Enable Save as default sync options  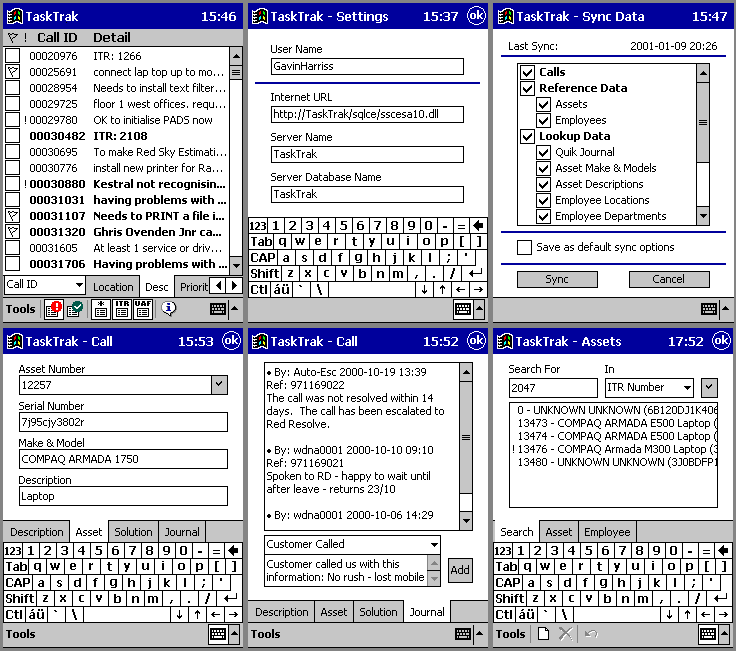[x=524, y=247]
